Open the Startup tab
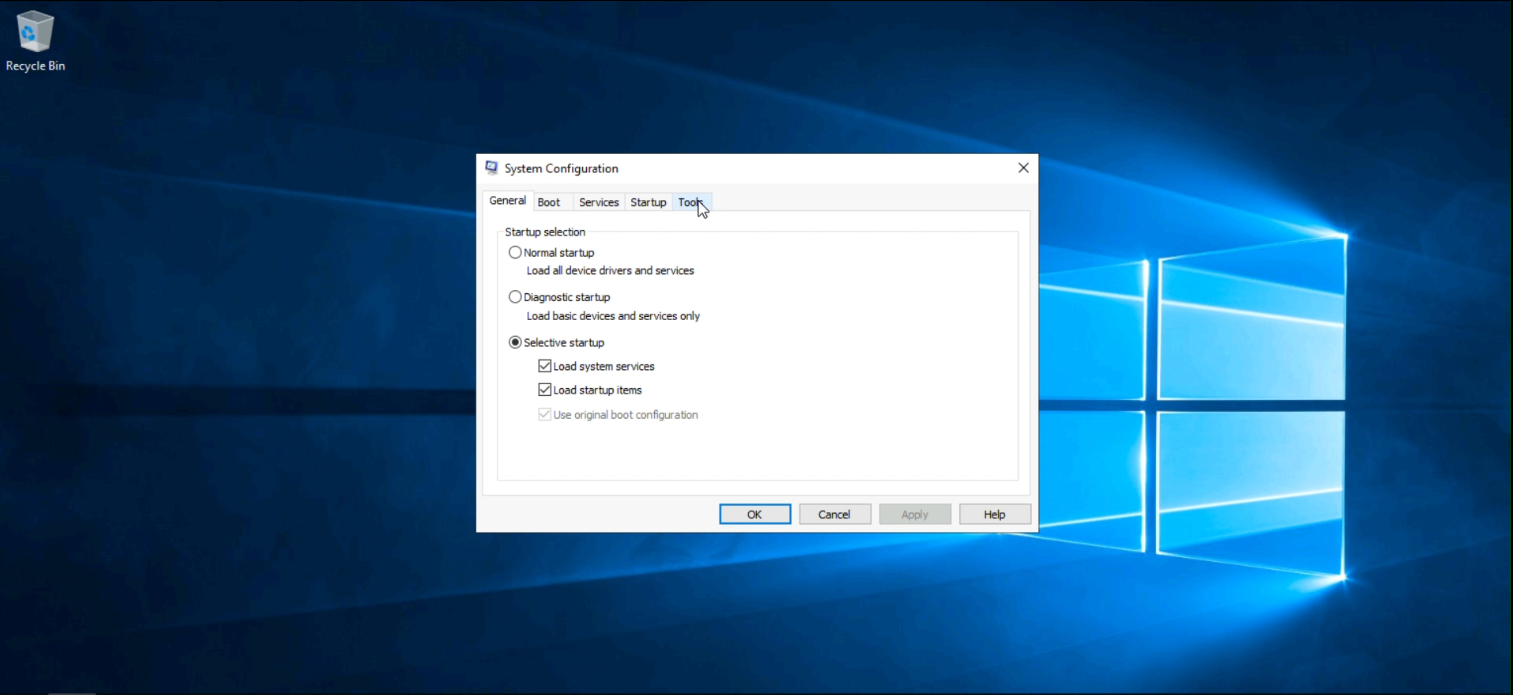The image size is (1513, 695). pos(648,202)
